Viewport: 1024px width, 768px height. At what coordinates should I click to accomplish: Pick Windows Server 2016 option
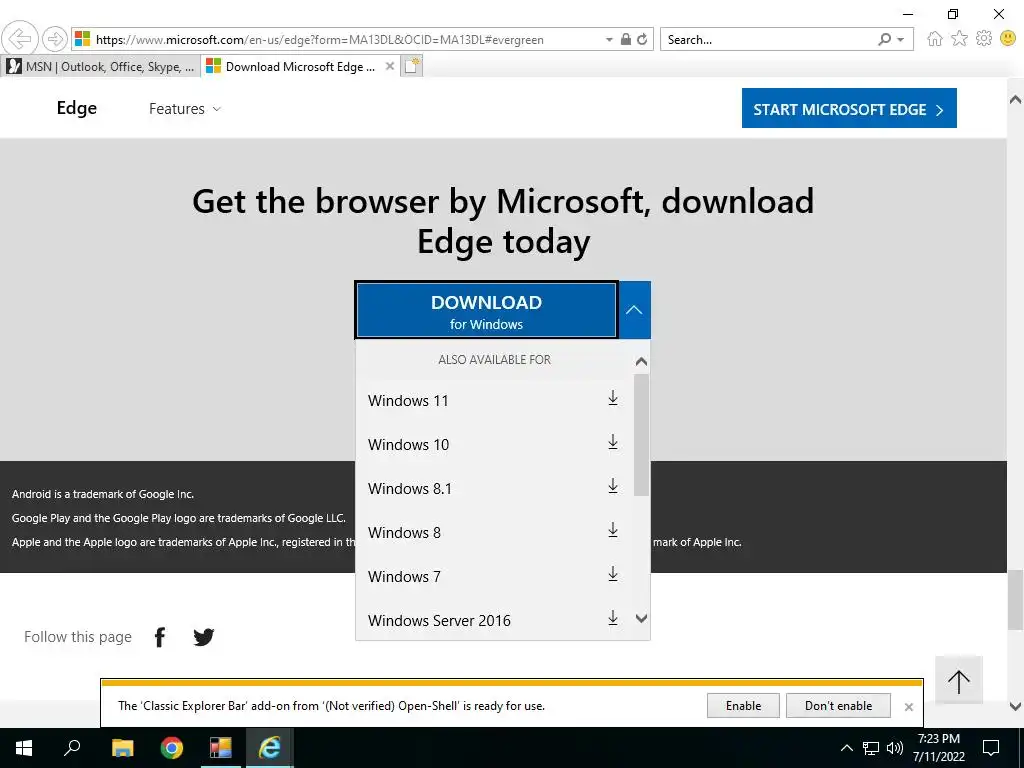[x=439, y=620]
